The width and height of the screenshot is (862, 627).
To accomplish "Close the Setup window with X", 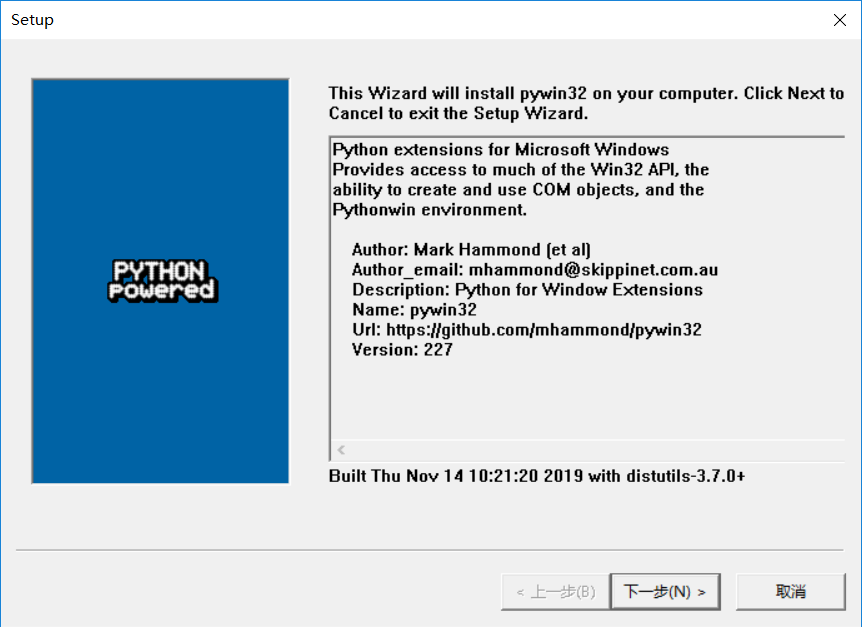I will tap(839, 20).
